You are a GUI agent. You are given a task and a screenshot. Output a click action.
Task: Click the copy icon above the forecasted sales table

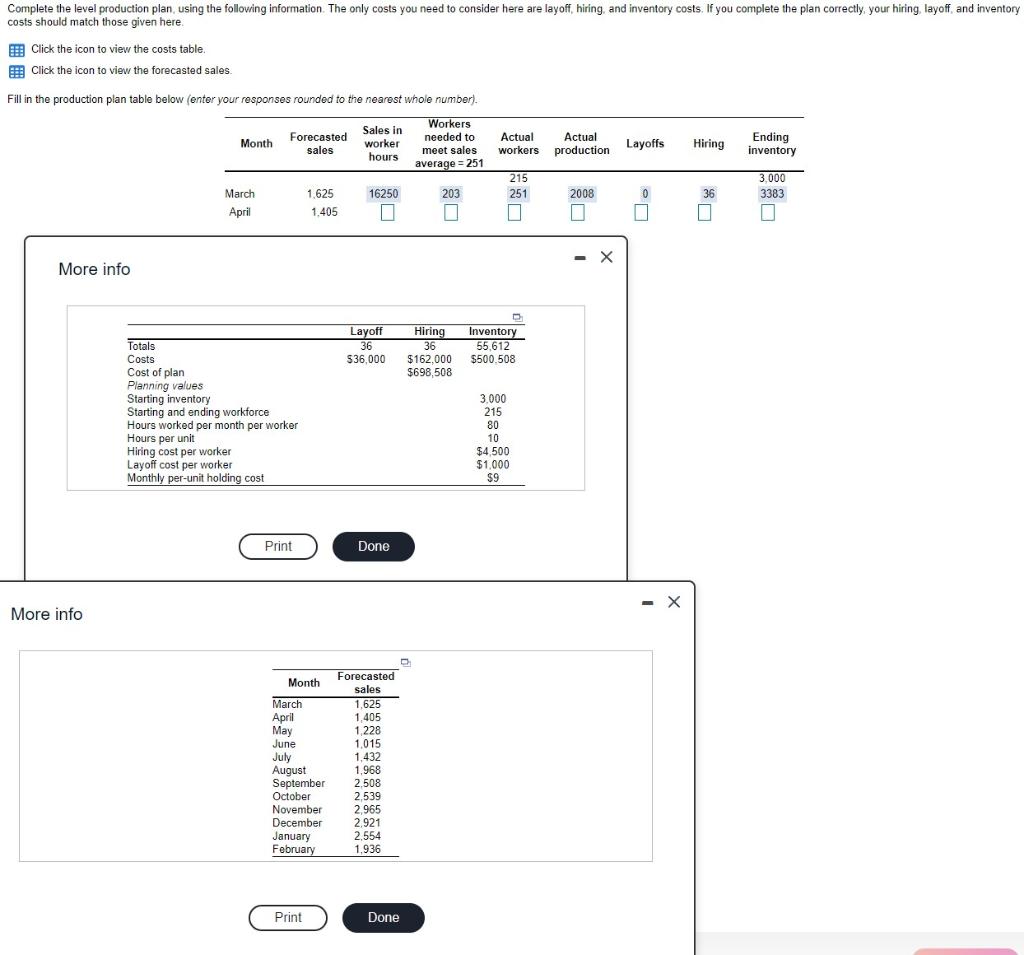[405, 662]
